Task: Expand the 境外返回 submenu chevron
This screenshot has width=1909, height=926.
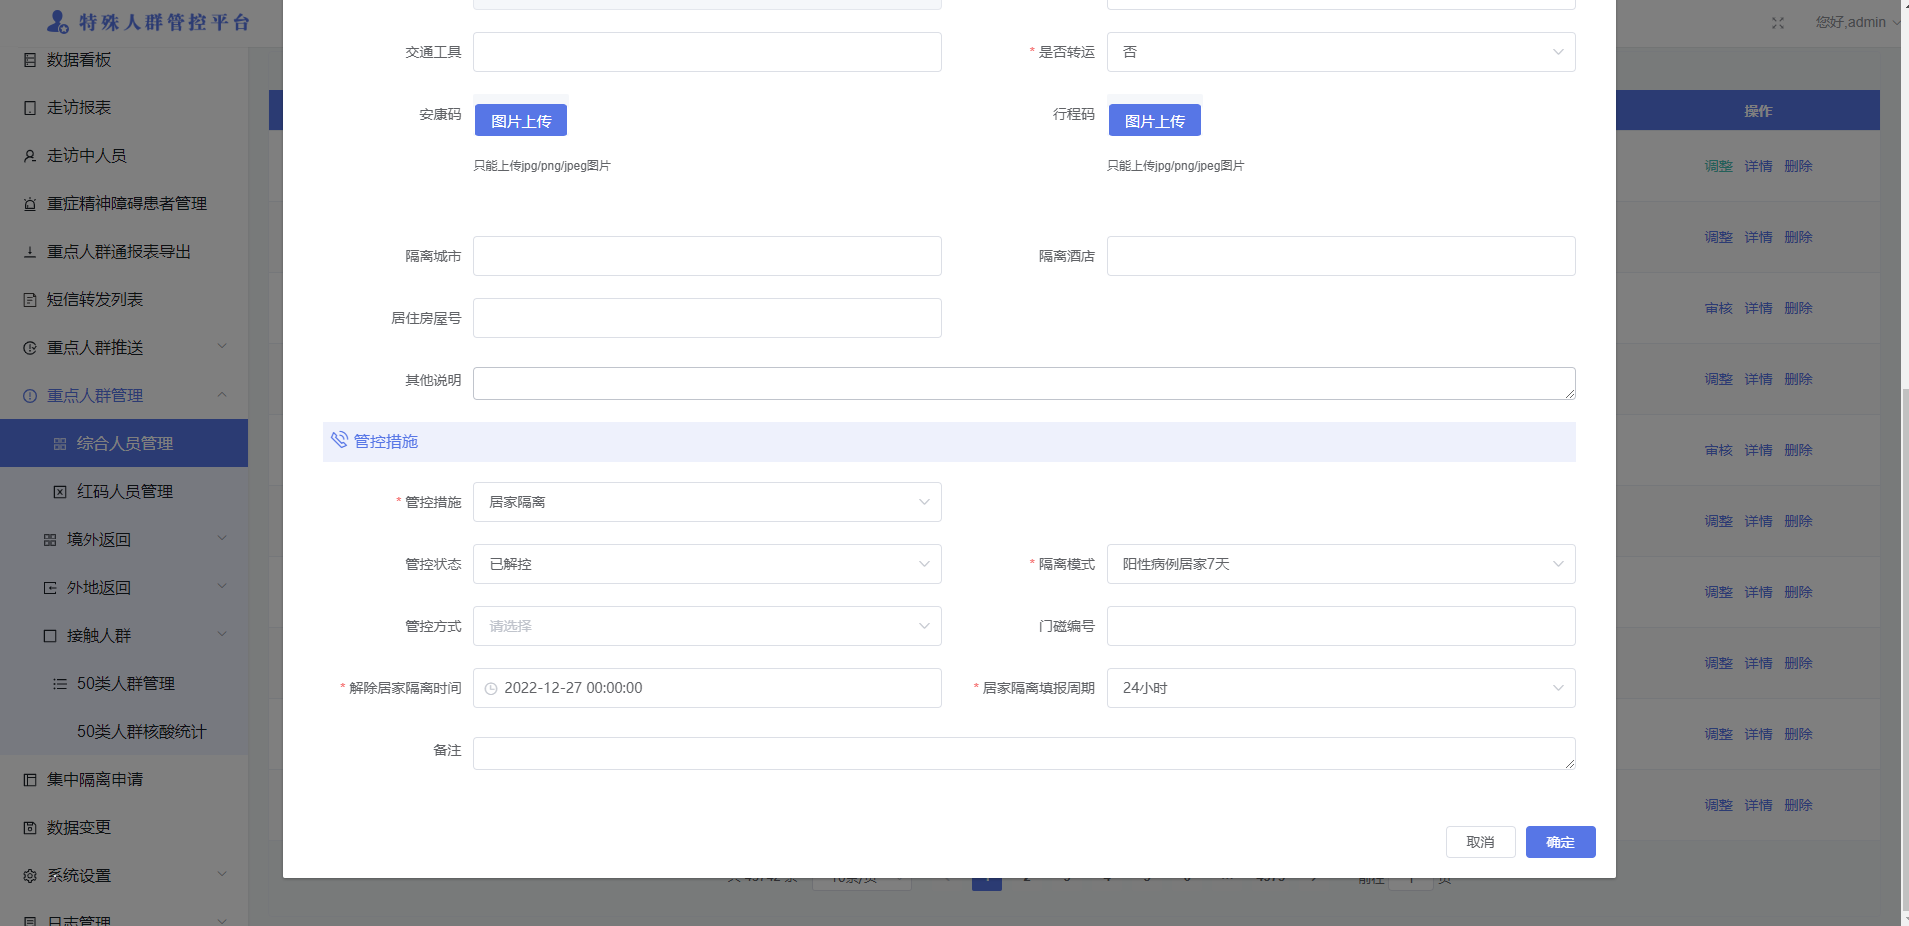Action: pyautogui.click(x=222, y=538)
